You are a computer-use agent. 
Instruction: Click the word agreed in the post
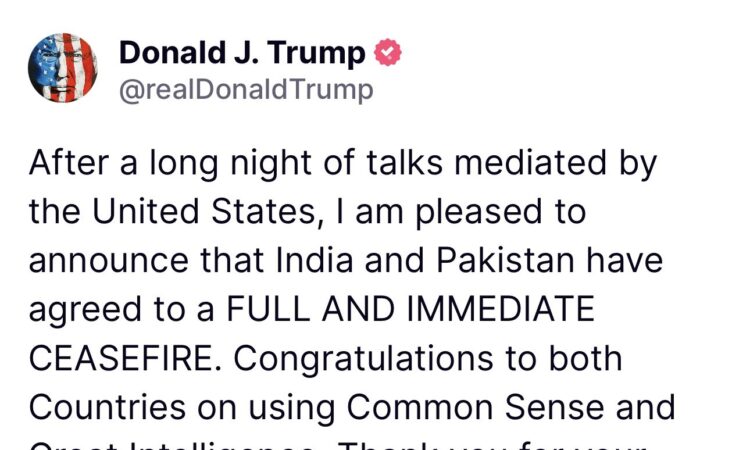coord(85,310)
